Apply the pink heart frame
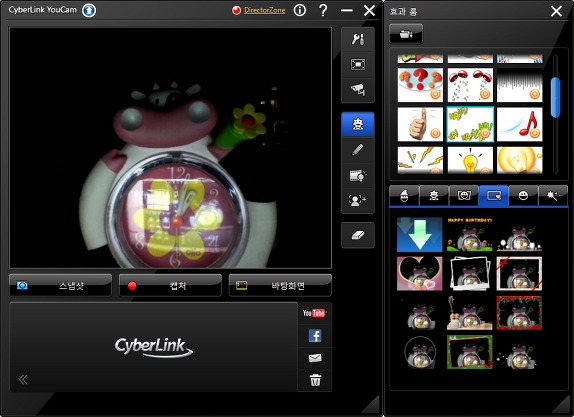 (x=420, y=273)
